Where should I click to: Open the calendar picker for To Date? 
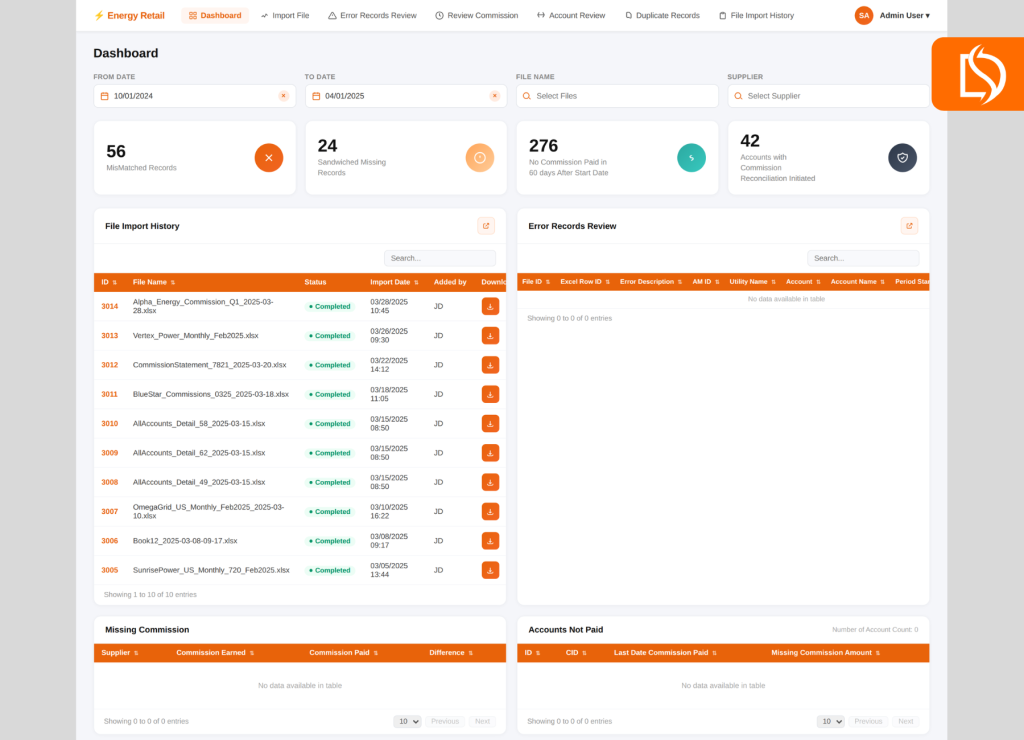pos(314,95)
